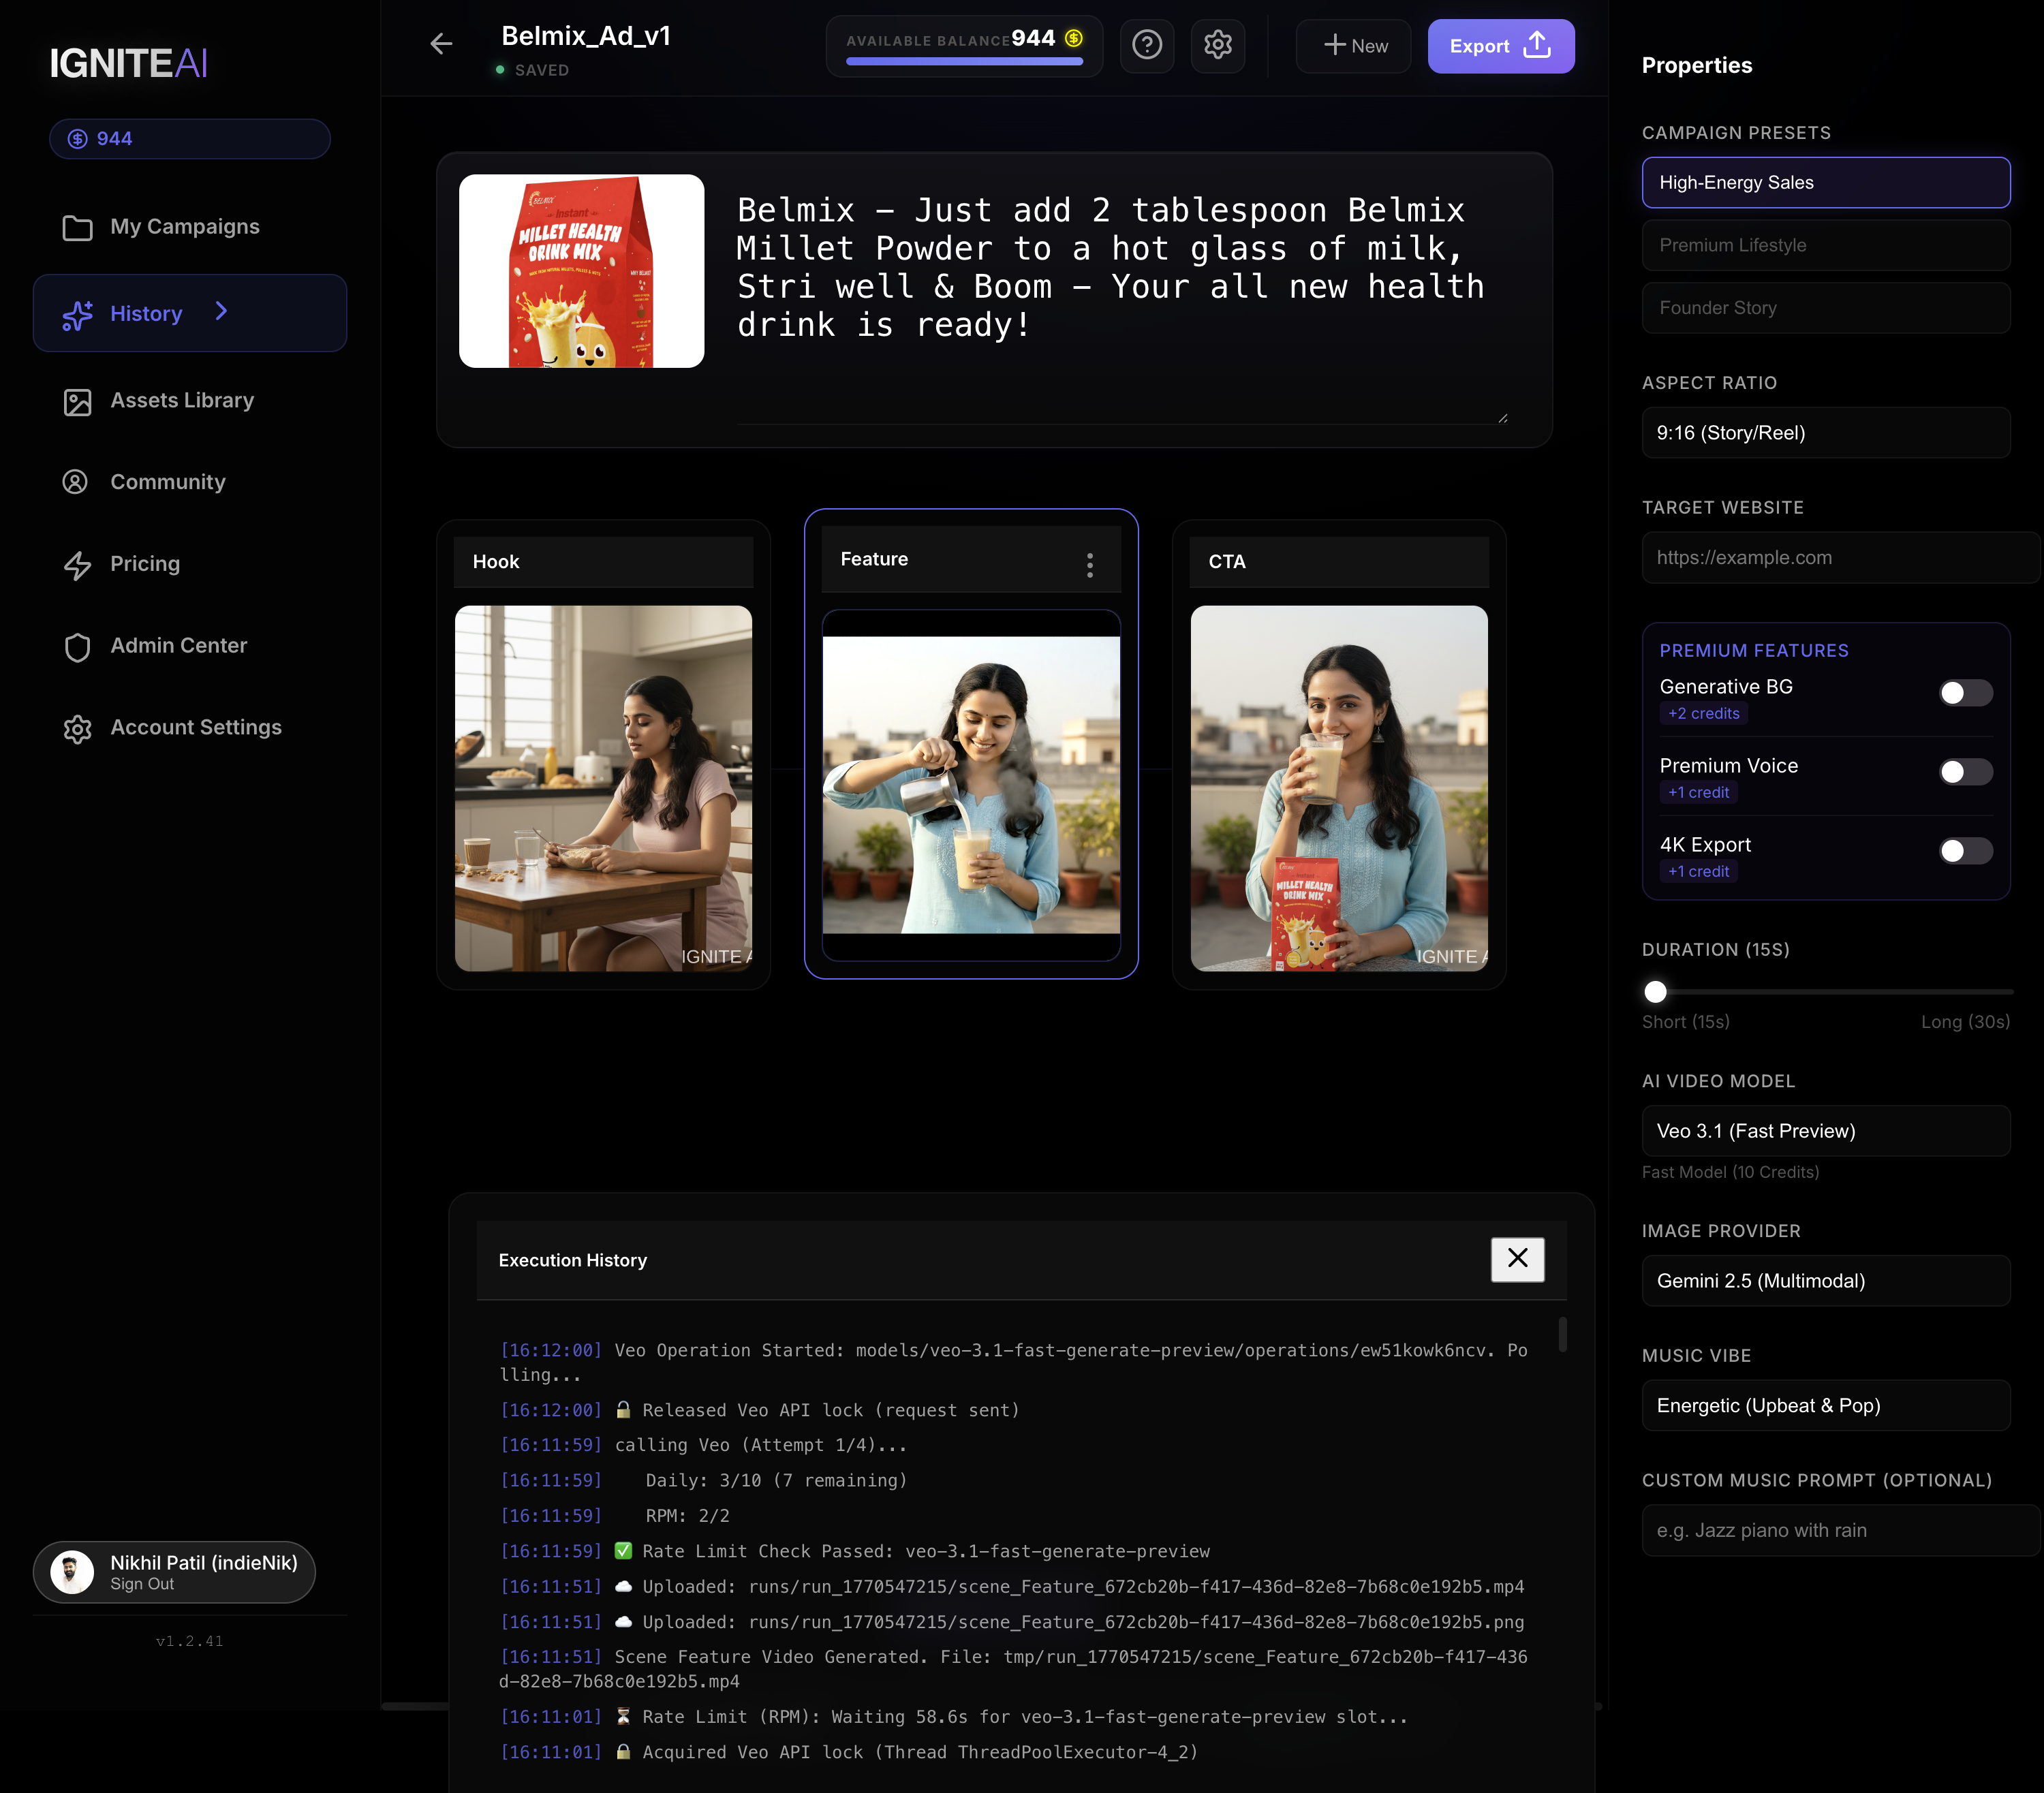The image size is (2044, 1793).
Task: Open My Campaigns in the sidebar
Action: pyautogui.click(x=184, y=227)
